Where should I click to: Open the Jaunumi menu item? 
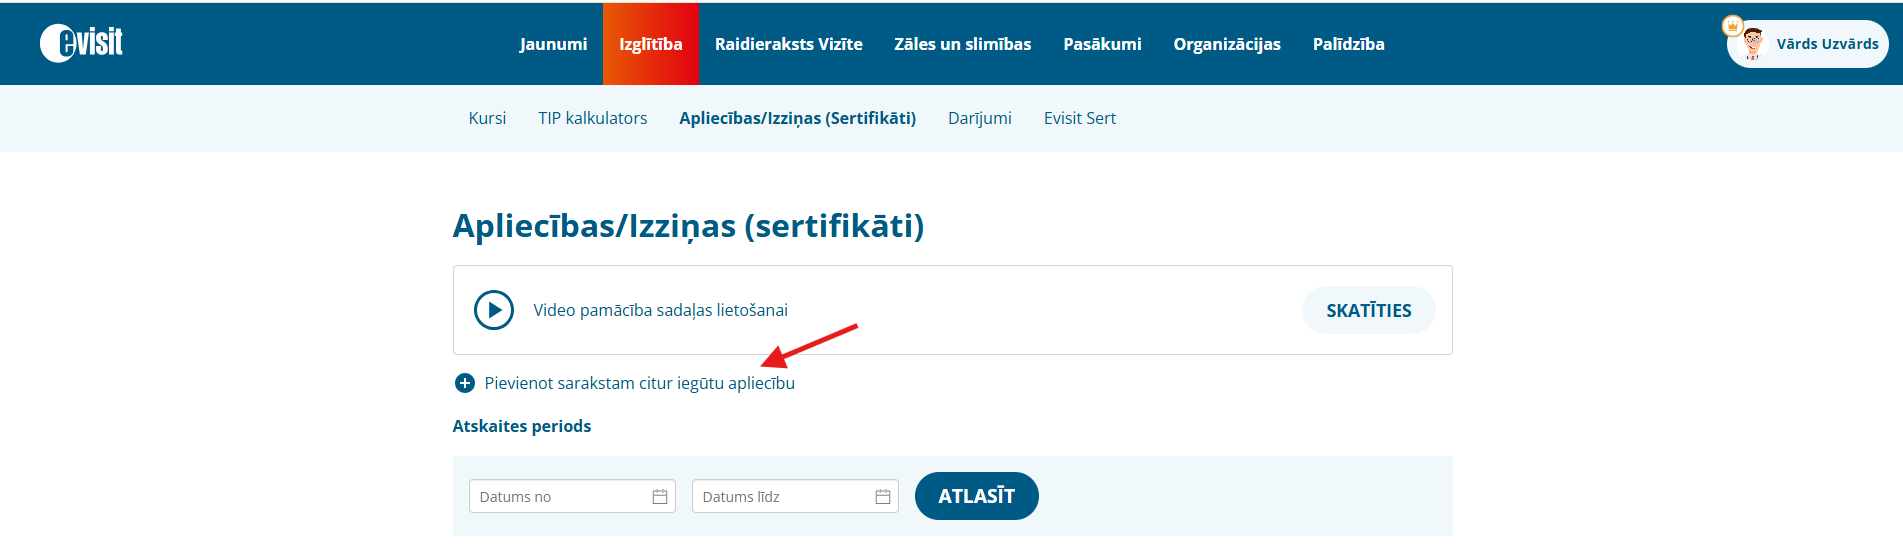553,44
